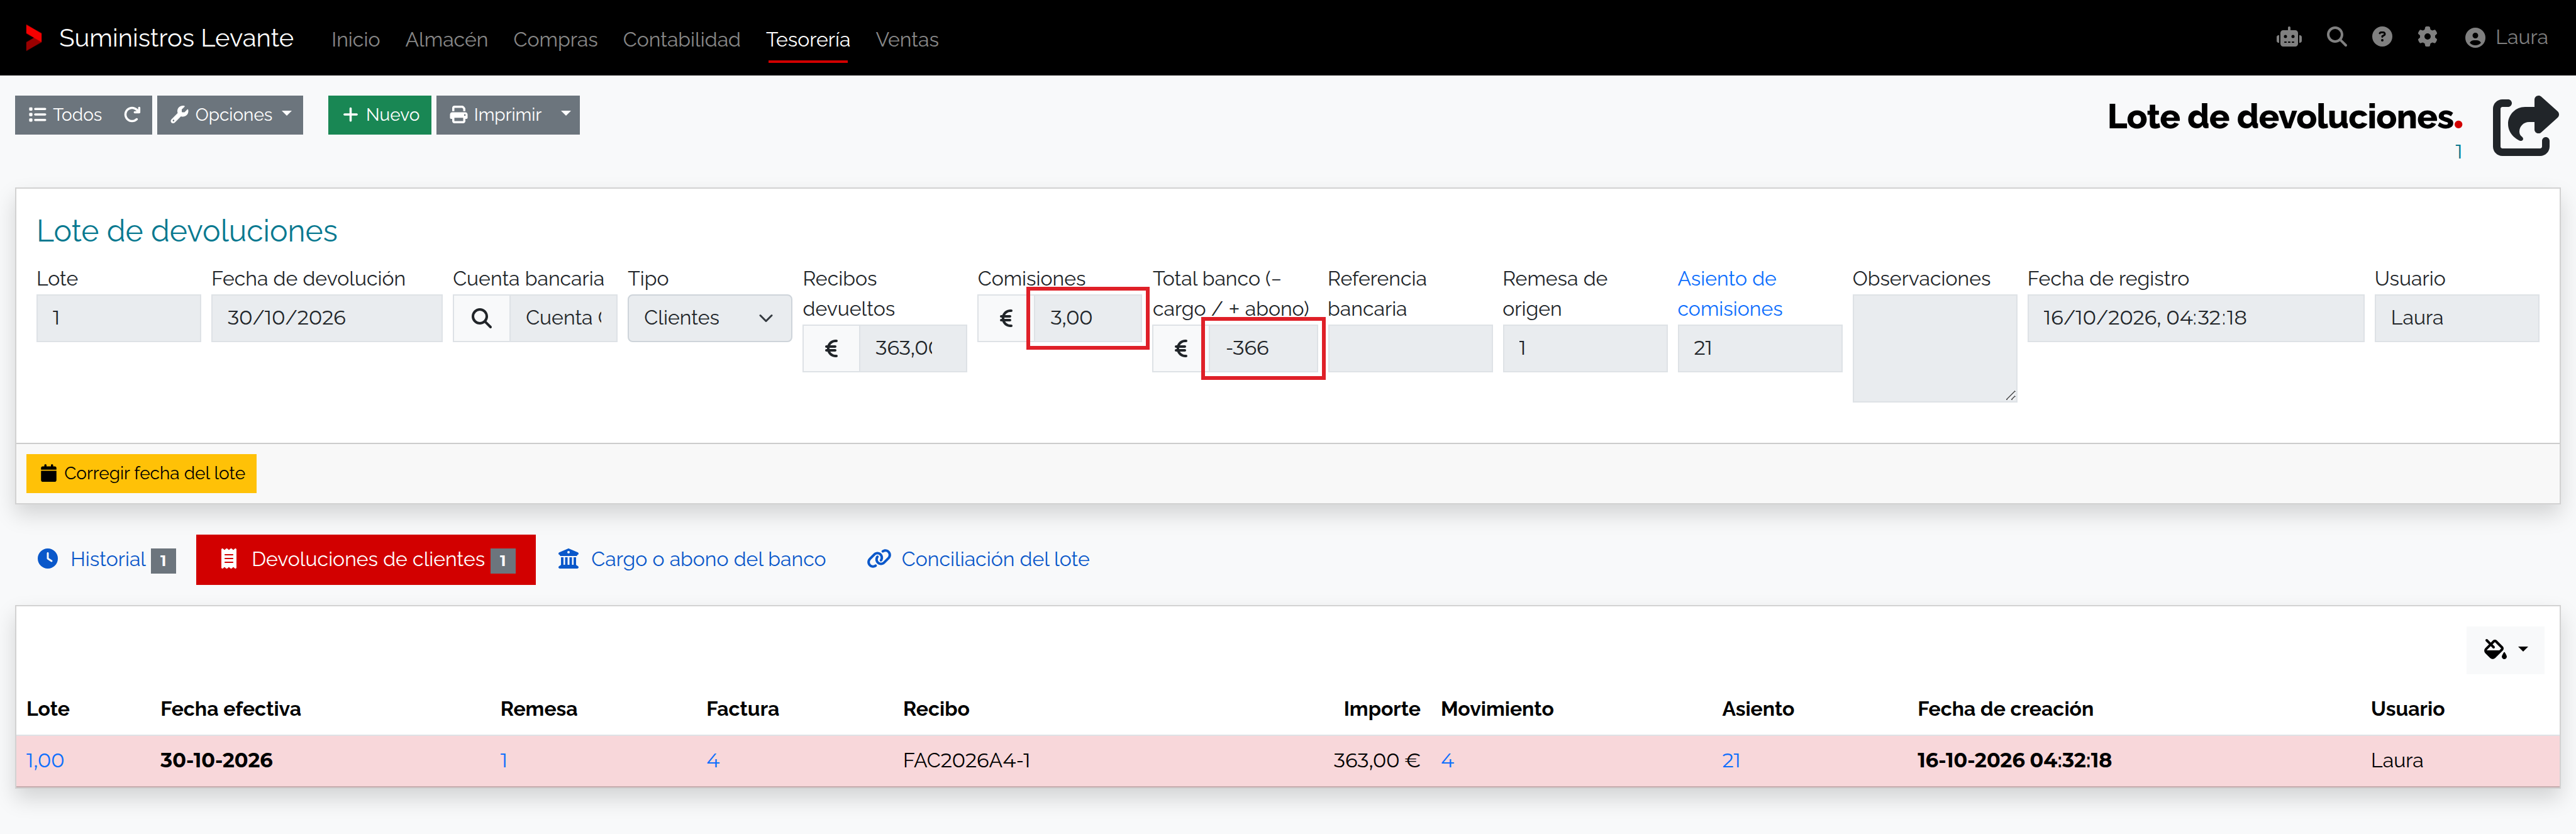The image size is (2576, 834).
Task: Click the Fecha de devolución field
Action: point(326,318)
